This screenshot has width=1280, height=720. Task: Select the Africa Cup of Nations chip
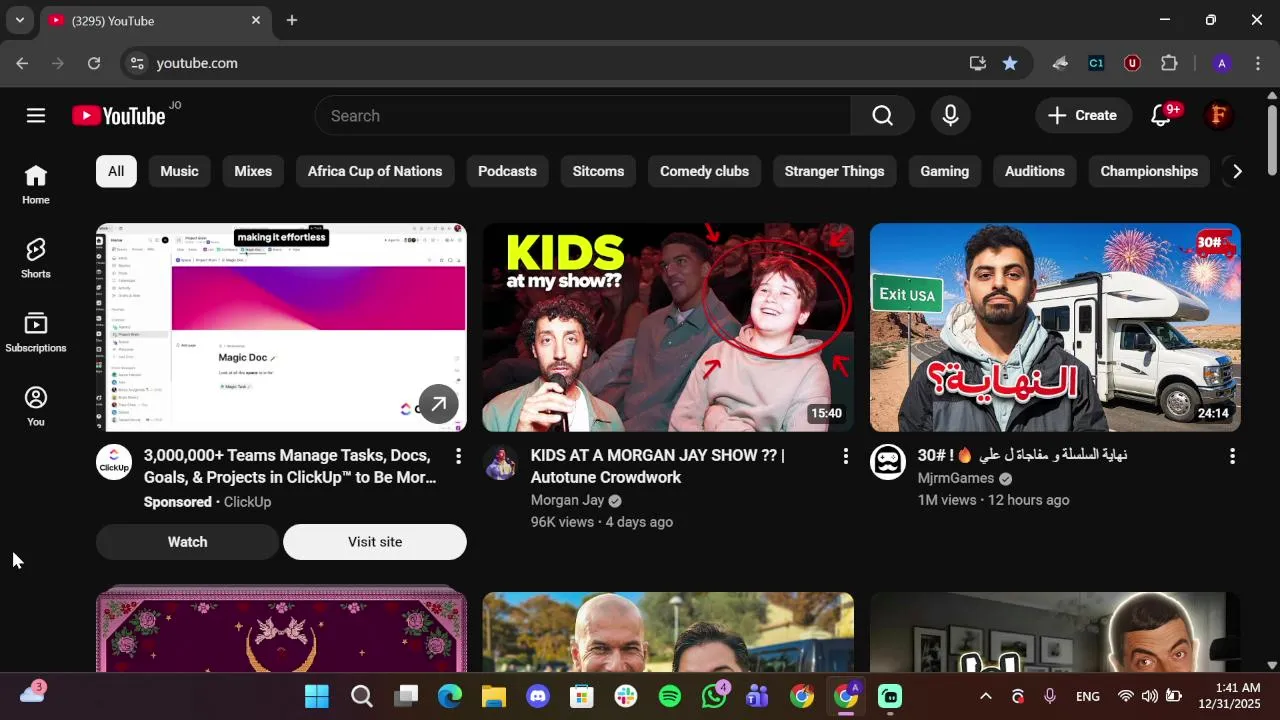375,171
